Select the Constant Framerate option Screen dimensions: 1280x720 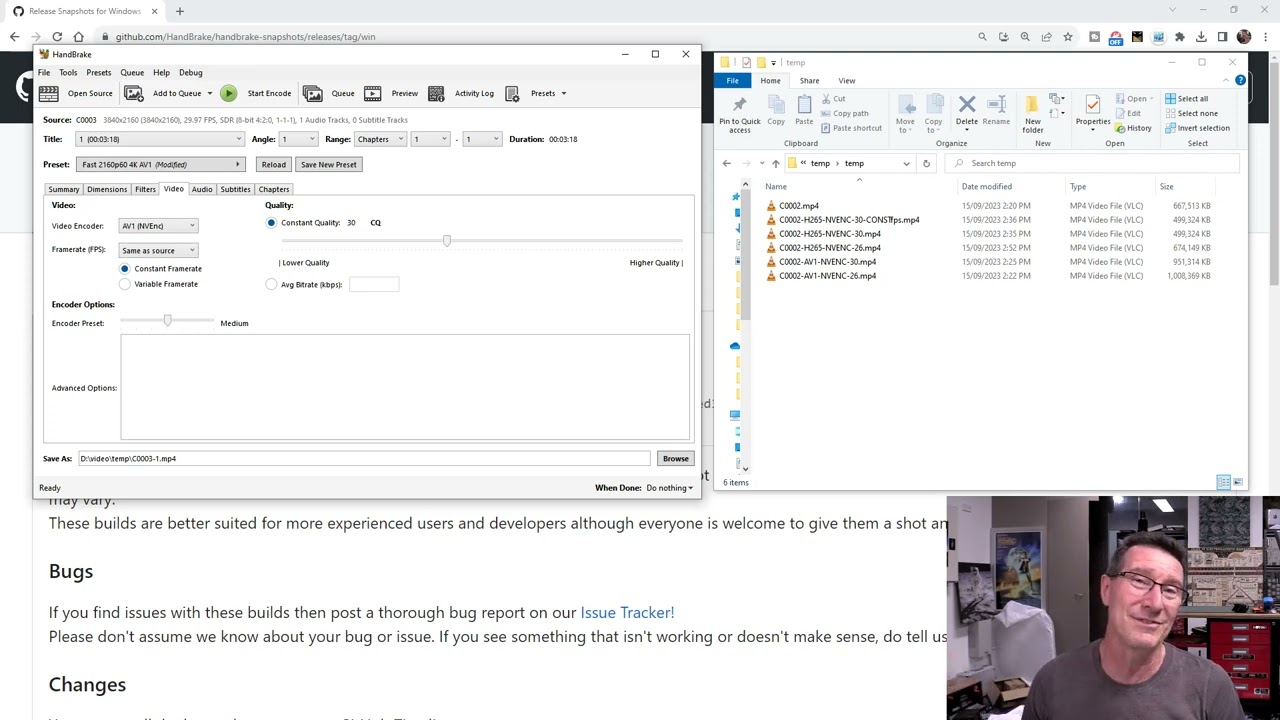tap(125, 269)
